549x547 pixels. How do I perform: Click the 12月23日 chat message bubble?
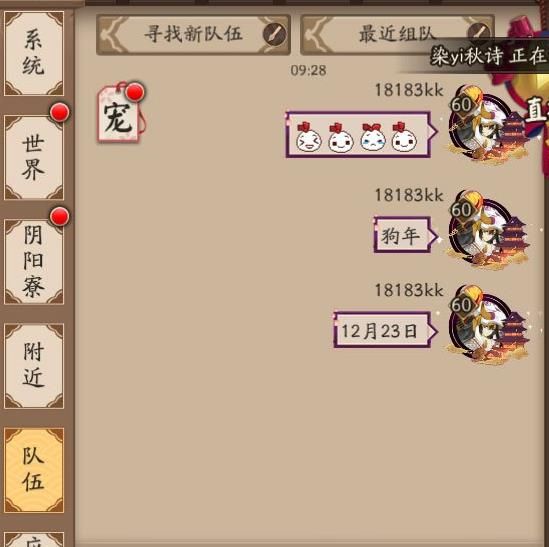[x=385, y=330]
